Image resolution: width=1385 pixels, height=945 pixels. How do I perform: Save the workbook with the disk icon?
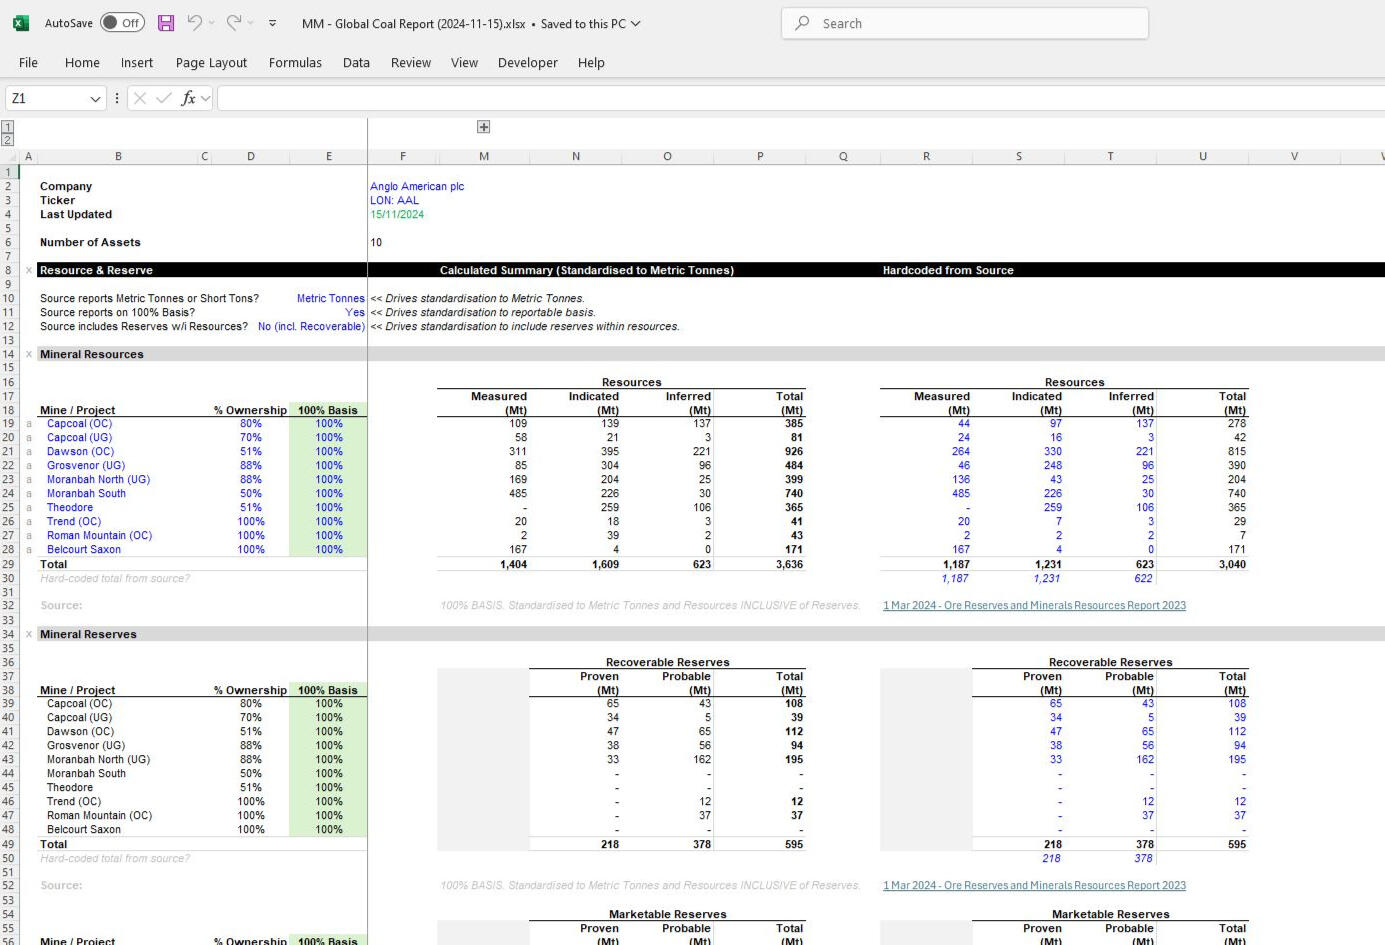[x=166, y=23]
